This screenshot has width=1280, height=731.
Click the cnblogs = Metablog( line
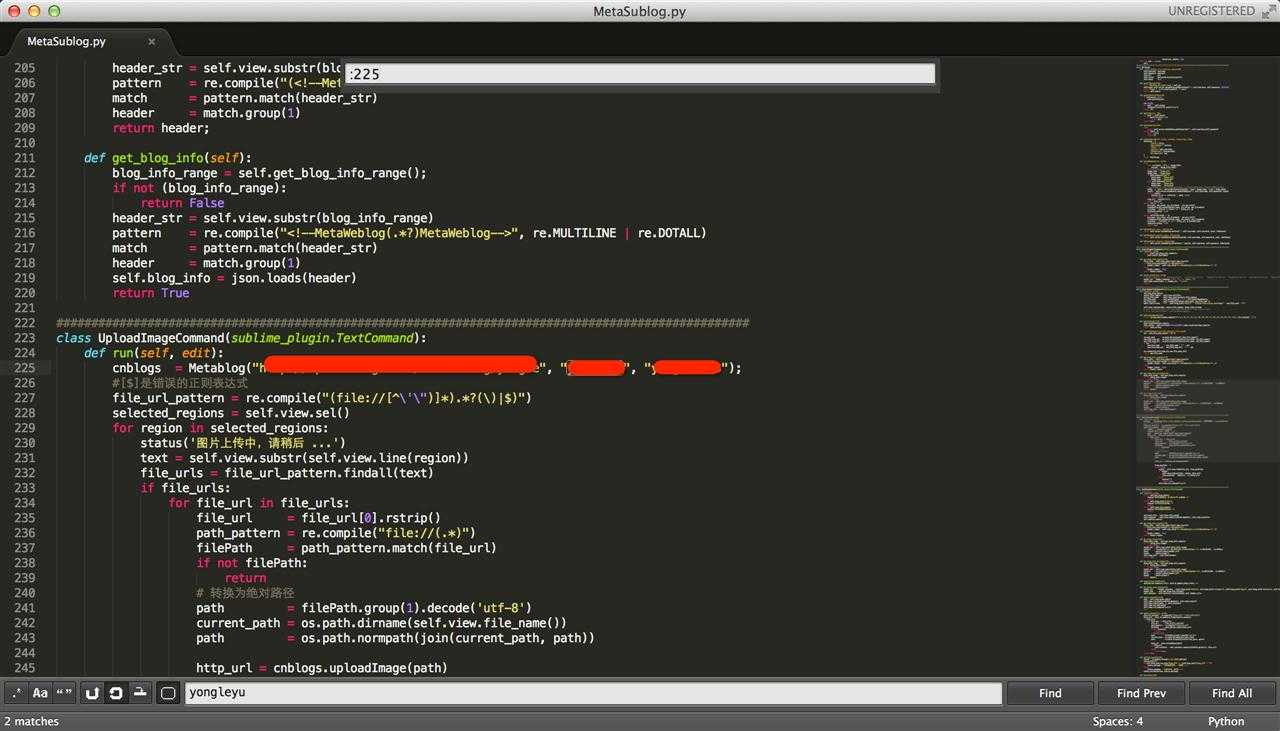pyautogui.click(x=427, y=368)
